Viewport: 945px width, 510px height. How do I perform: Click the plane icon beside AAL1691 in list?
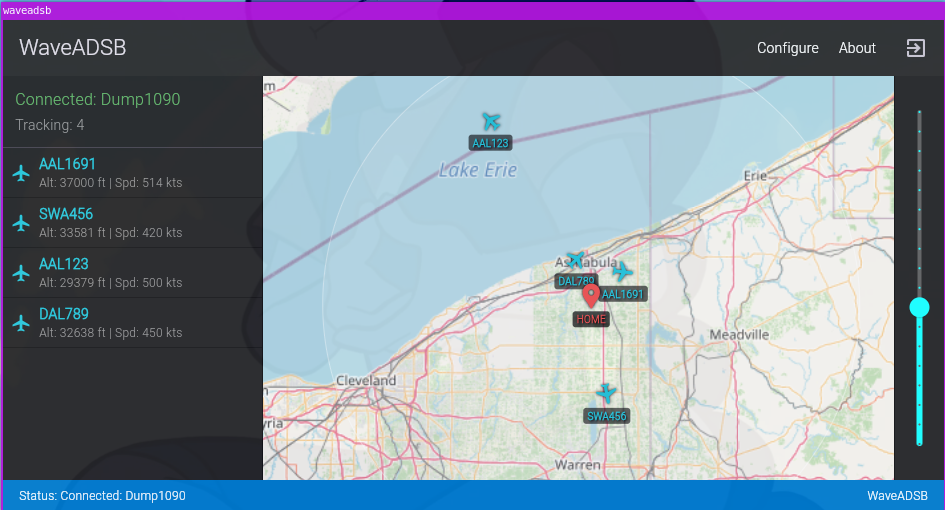(x=21, y=173)
